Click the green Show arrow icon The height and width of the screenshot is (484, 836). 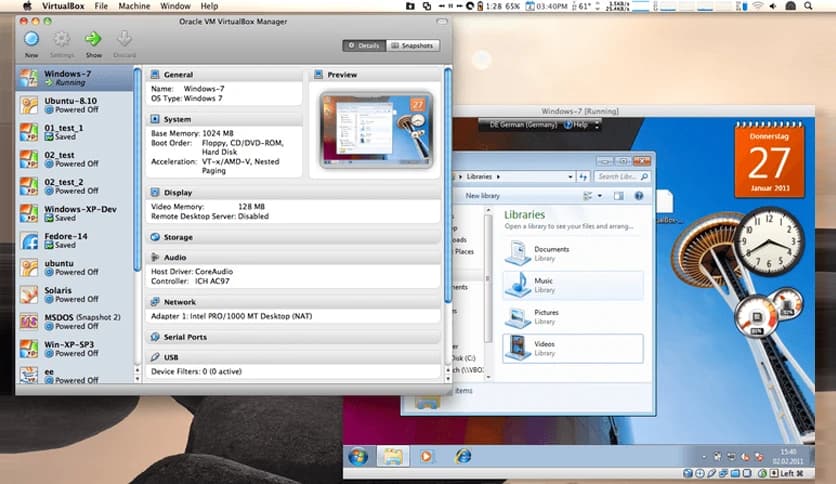coord(93,39)
